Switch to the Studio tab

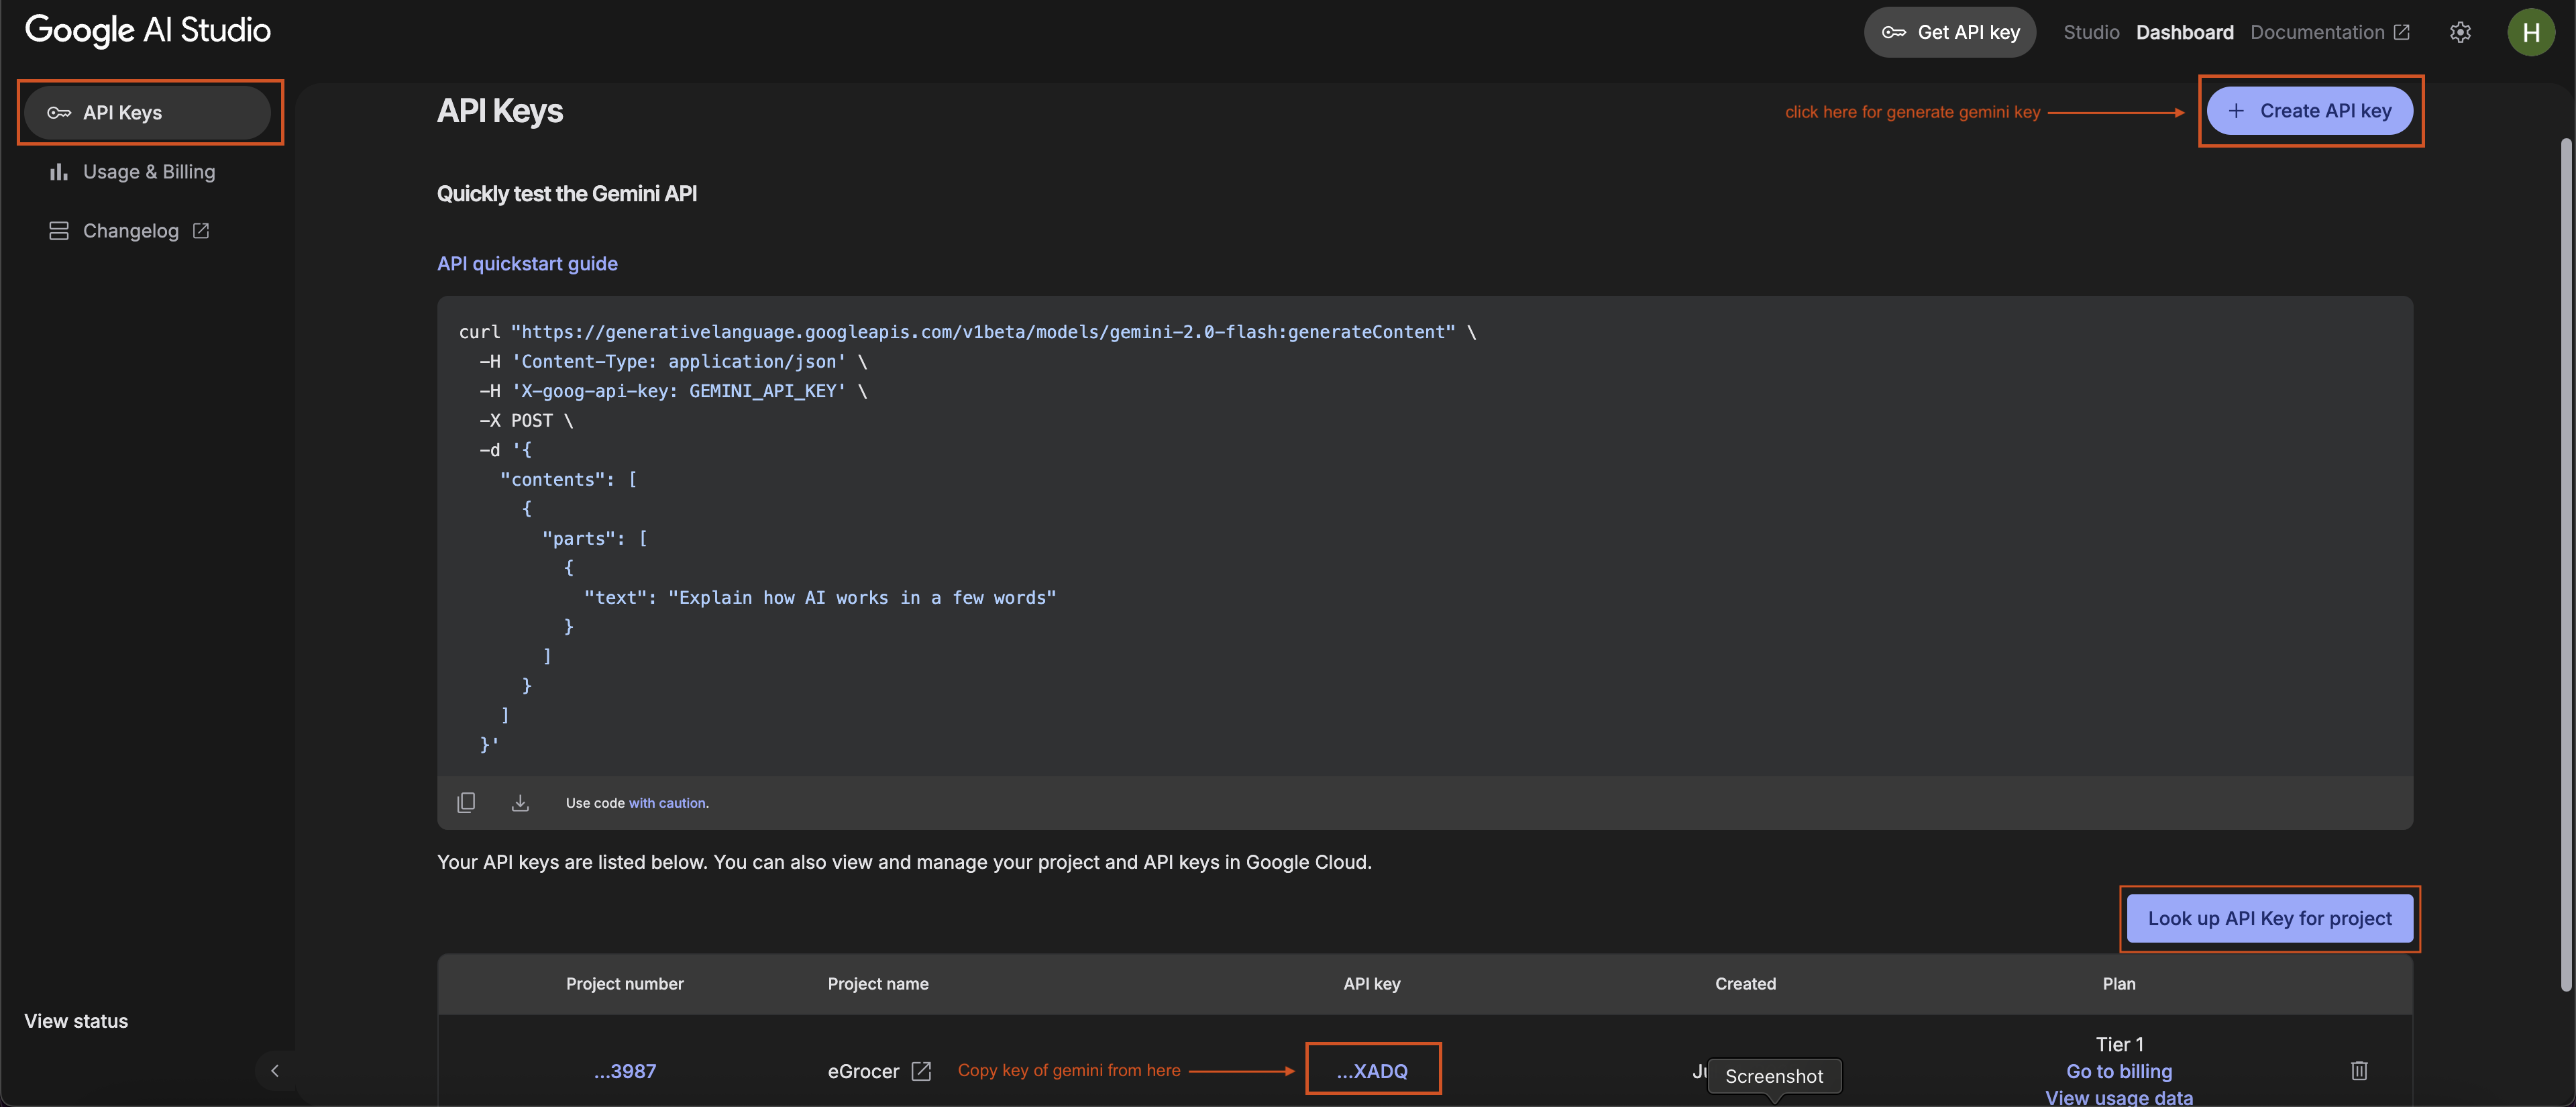[x=2091, y=32]
